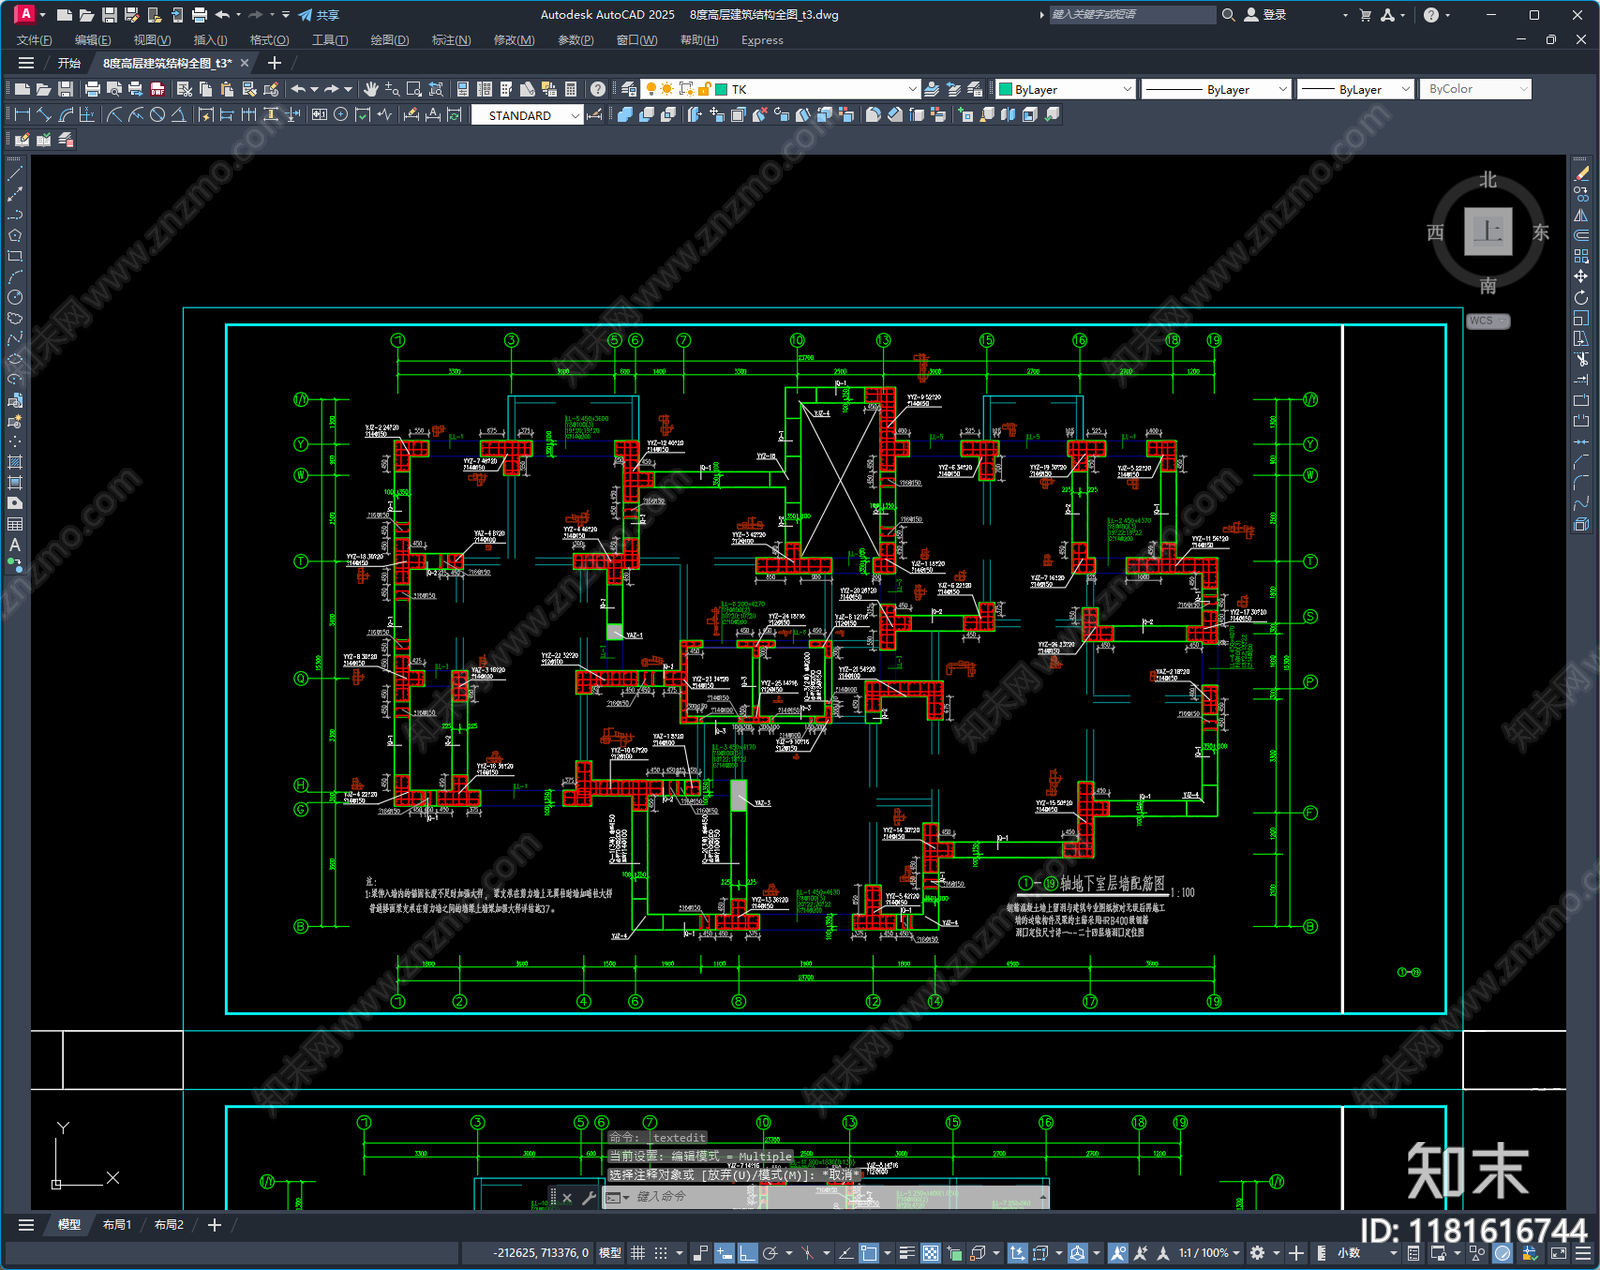The width and height of the screenshot is (1600, 1270).
Task: Click the WCS coordinate system button
Action: (1488, 321)
